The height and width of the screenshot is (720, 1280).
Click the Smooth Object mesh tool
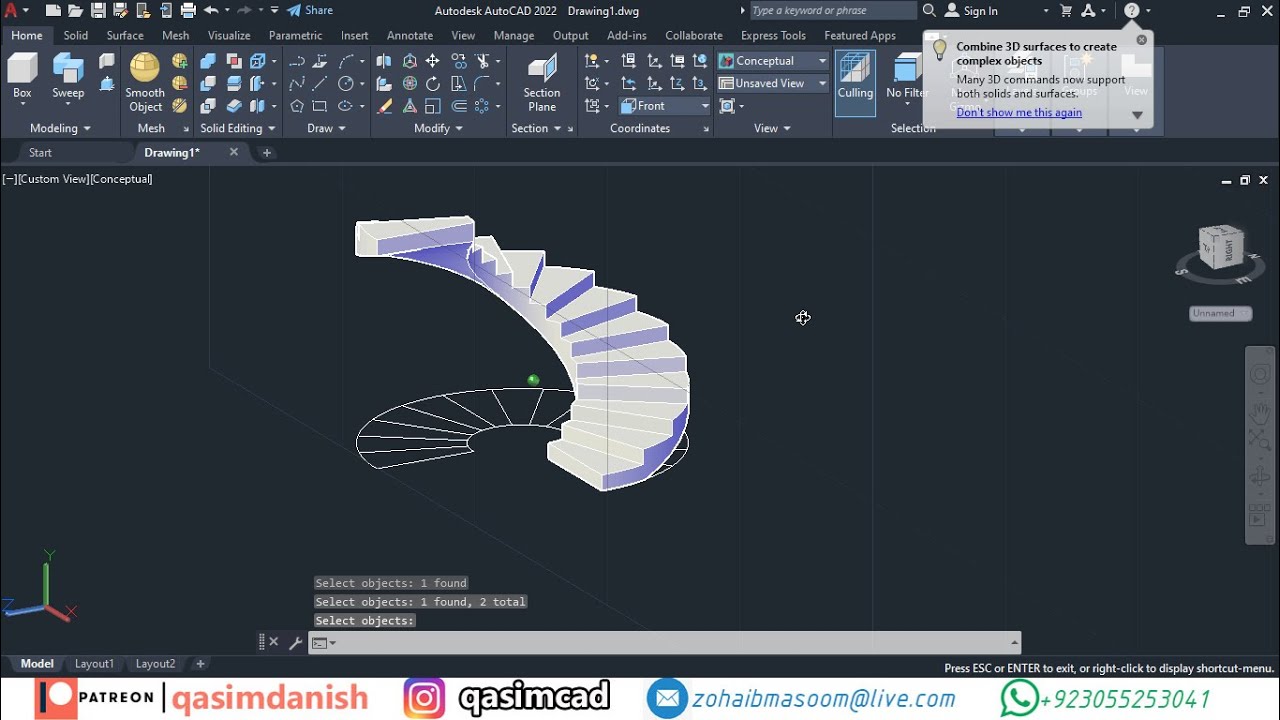coord(145,82)
